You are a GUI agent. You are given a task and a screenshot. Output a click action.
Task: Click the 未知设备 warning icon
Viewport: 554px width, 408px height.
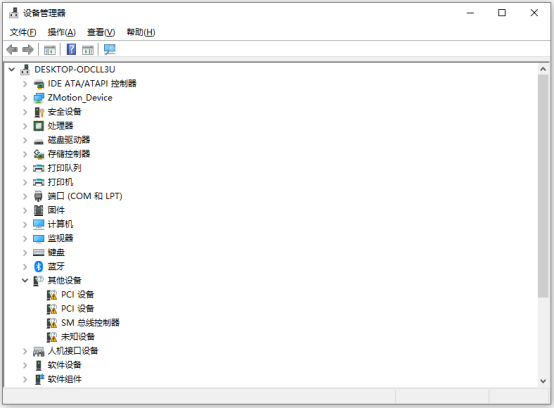click(52, 337)
